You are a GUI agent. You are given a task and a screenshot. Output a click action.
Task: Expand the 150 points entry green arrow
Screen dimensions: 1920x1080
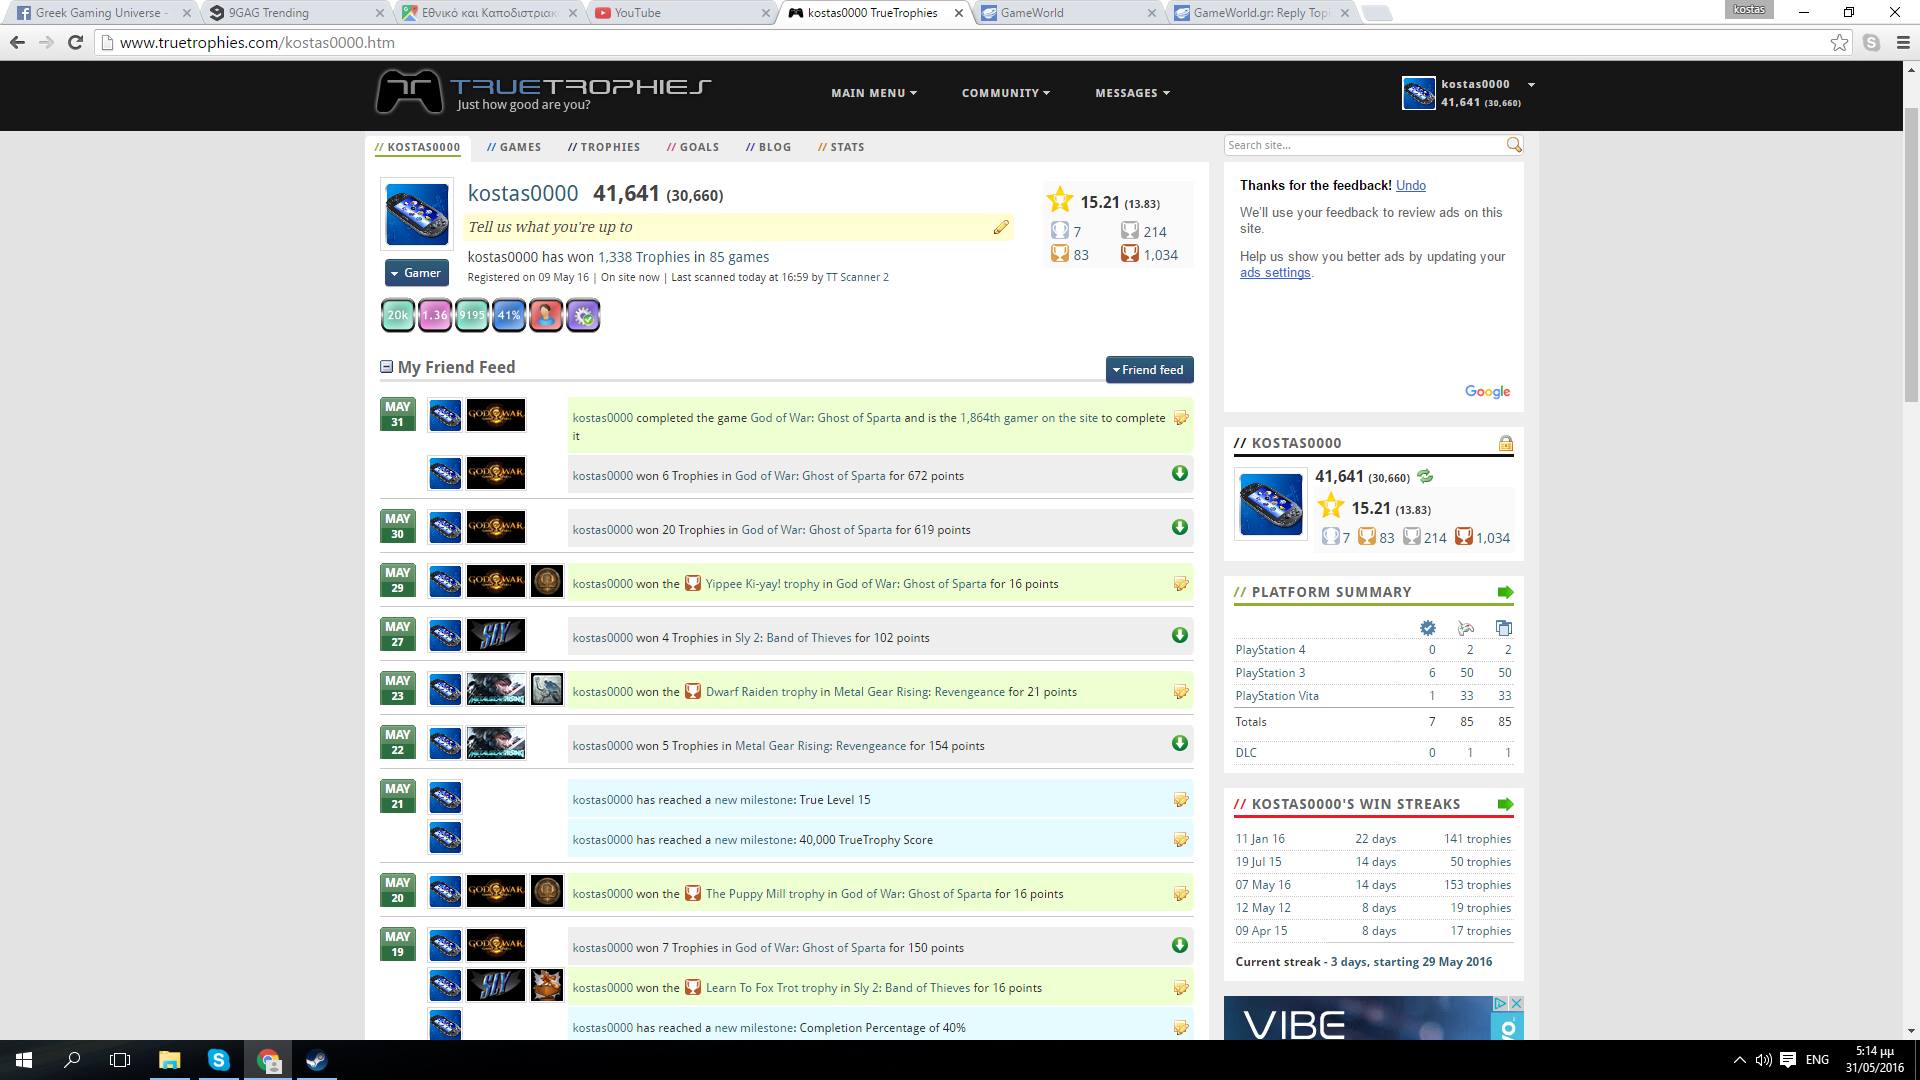tap(1180, 946)
